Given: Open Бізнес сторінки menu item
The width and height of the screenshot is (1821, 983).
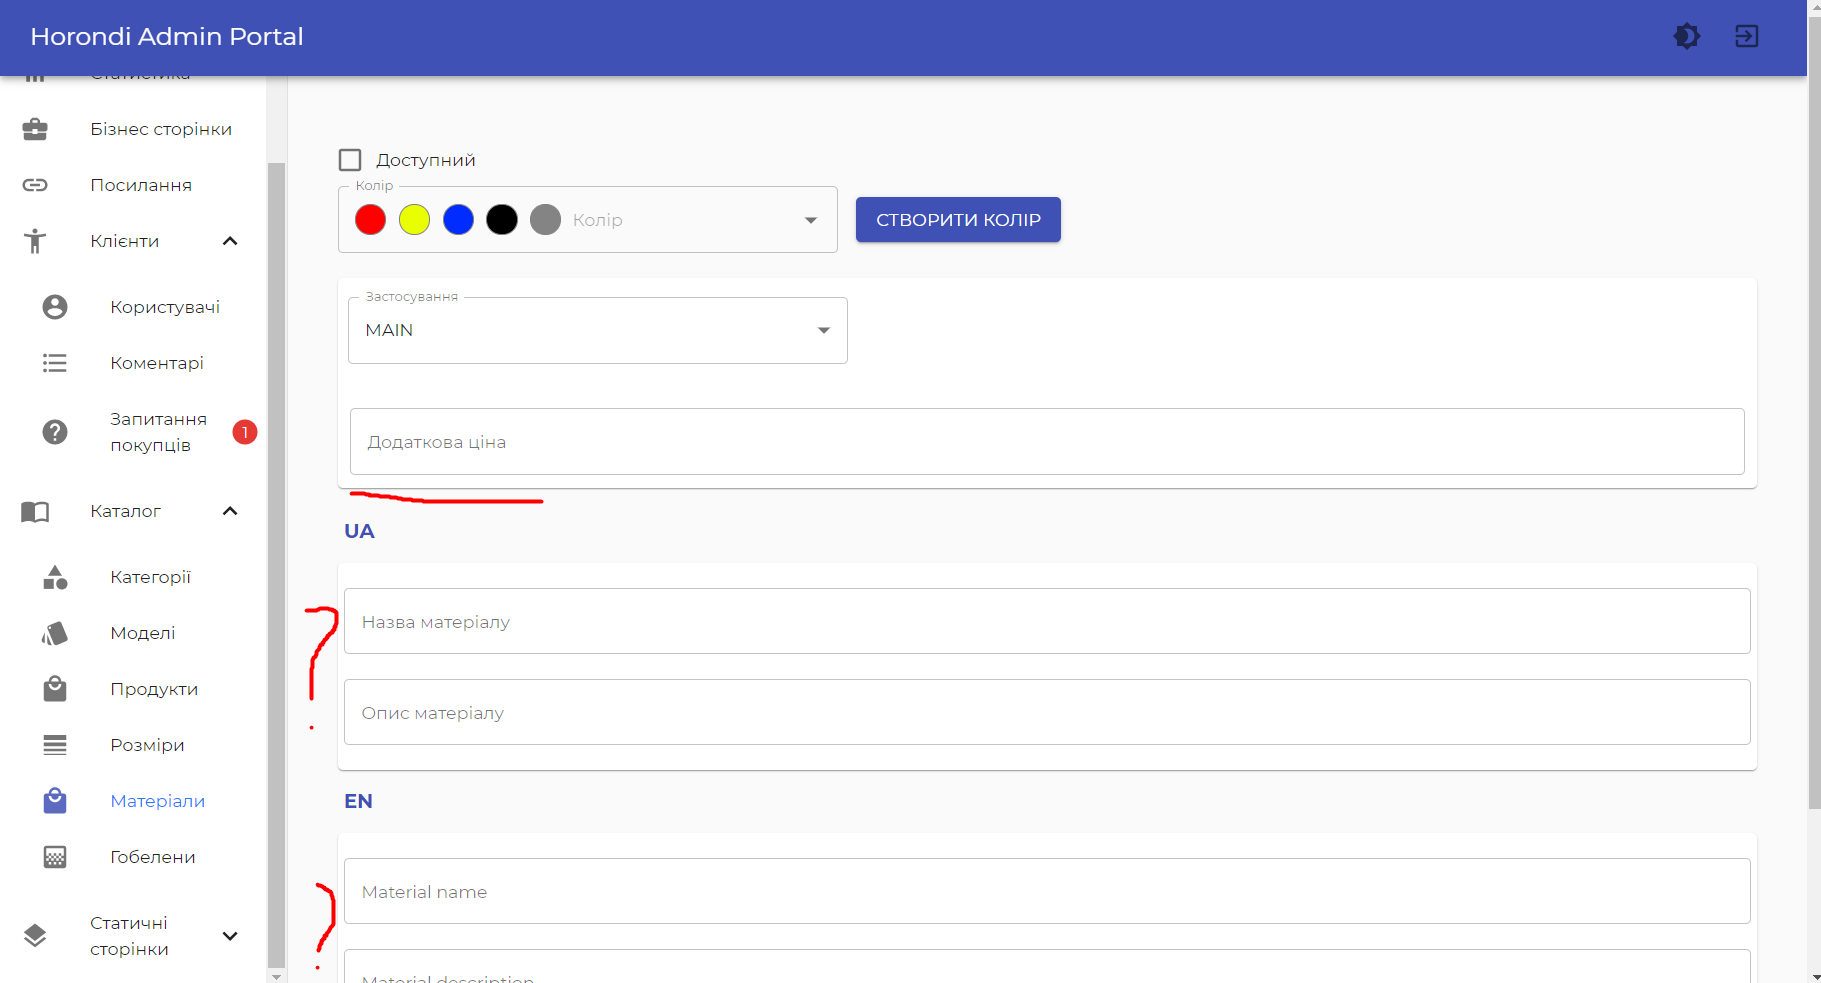Looking at the screenshot, I should click(161, 129).
